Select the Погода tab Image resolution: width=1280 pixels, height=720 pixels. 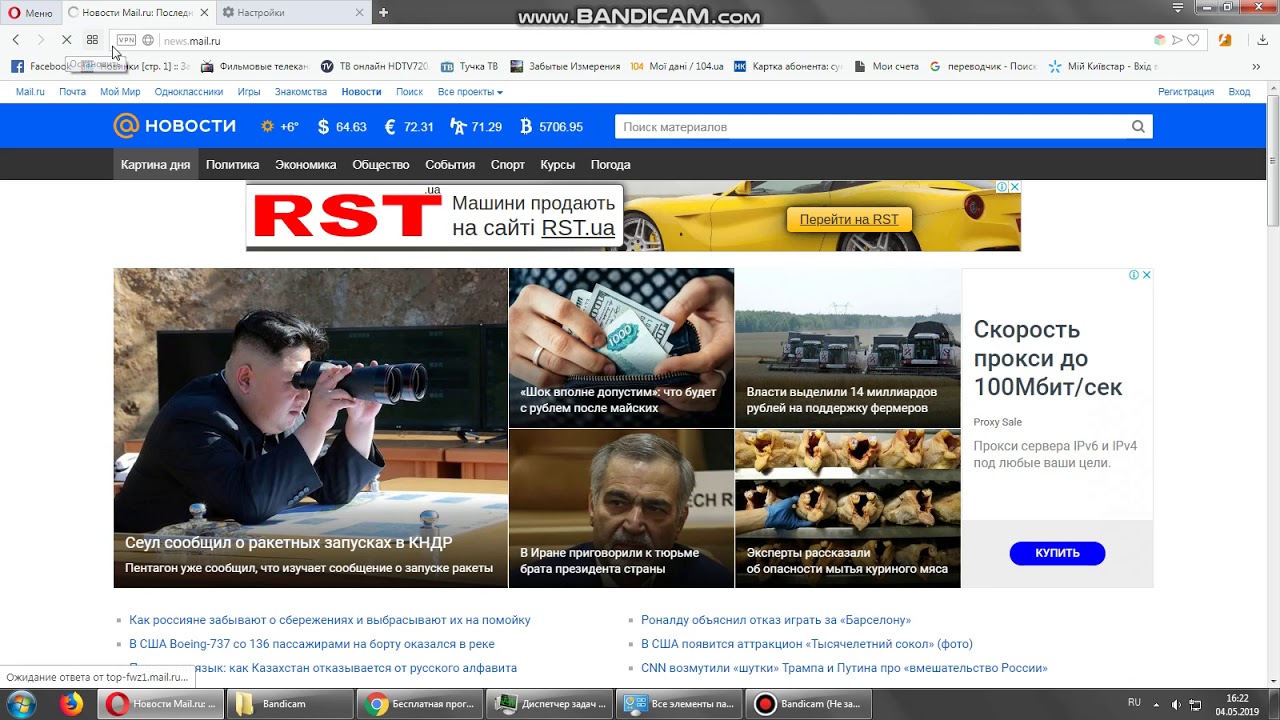click(610, 165)
